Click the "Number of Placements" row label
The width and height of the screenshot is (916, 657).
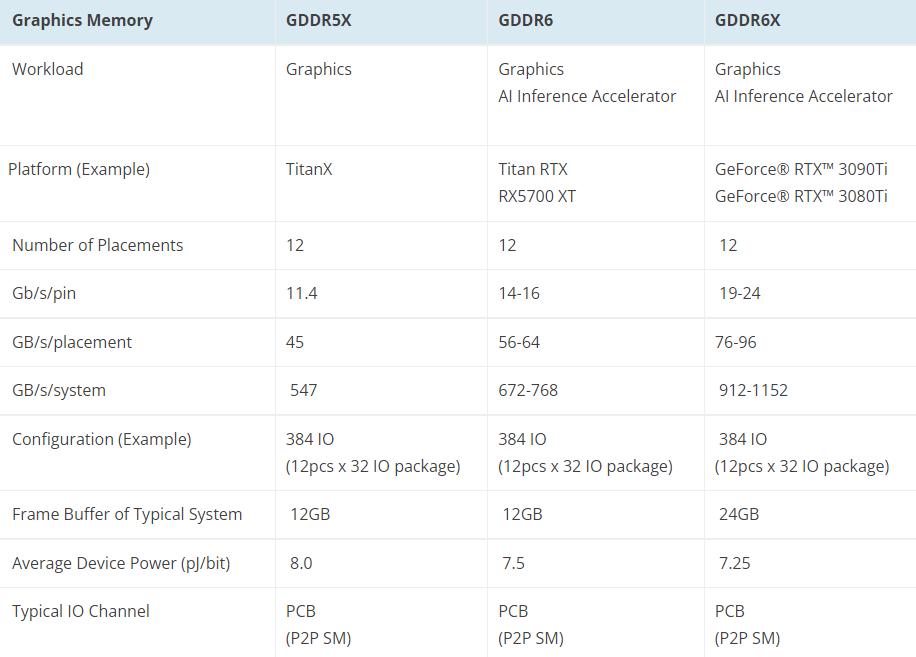pyautogui.click(x=98, y=245)
